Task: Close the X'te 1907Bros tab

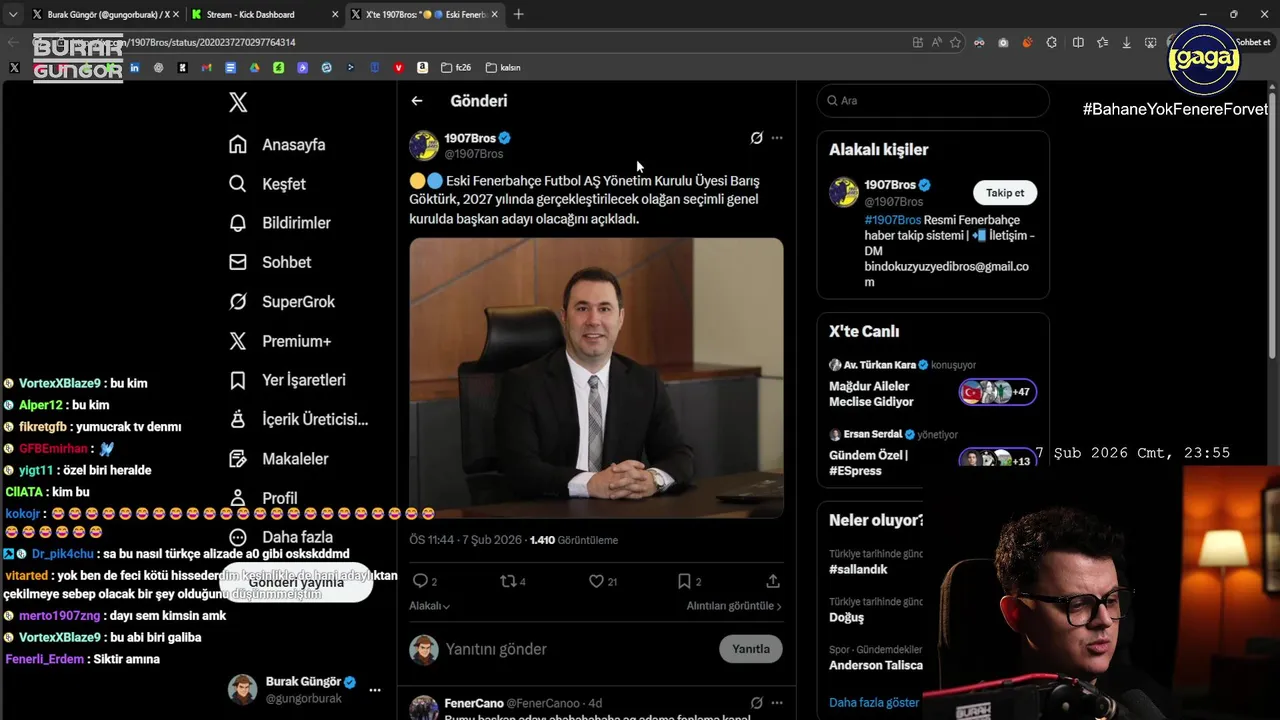Action: click(x=492, y=15)
